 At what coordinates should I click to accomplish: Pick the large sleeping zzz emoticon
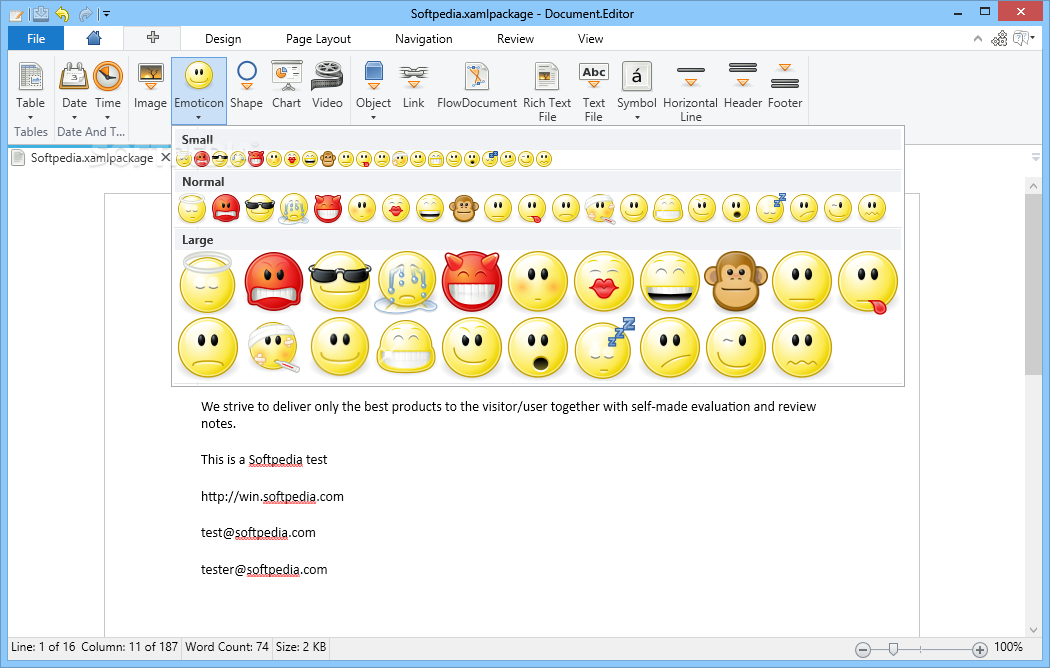point(605,348)
